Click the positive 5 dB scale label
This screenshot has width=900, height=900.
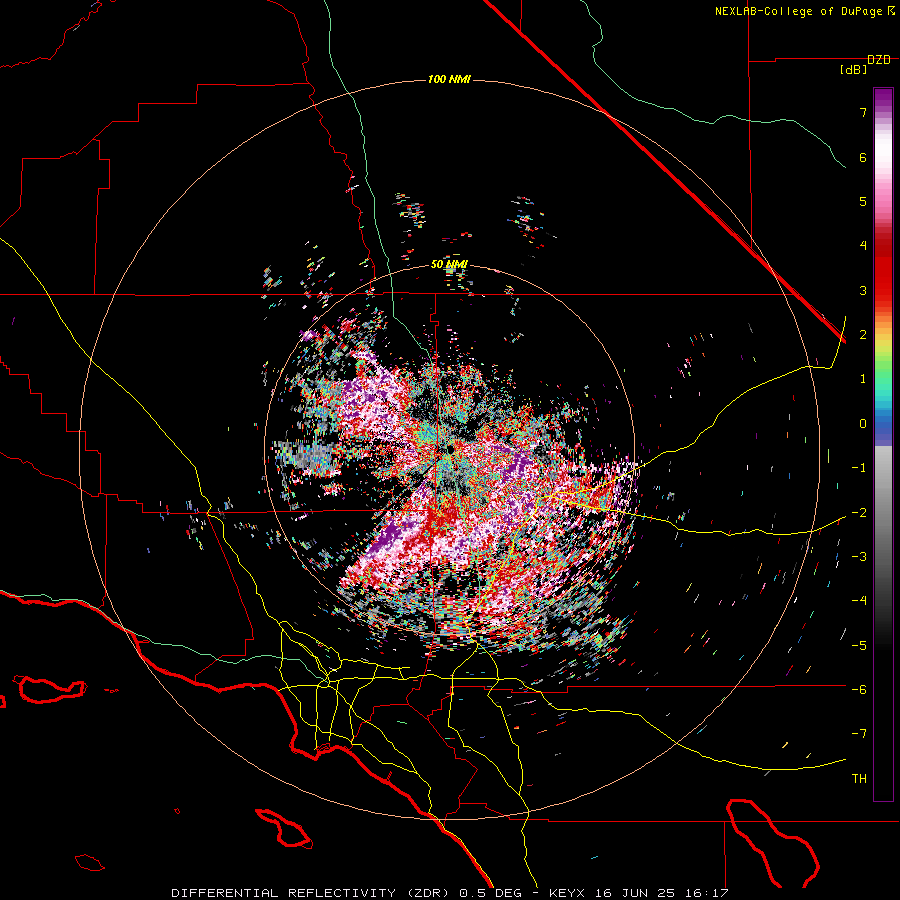click(863, 201)
